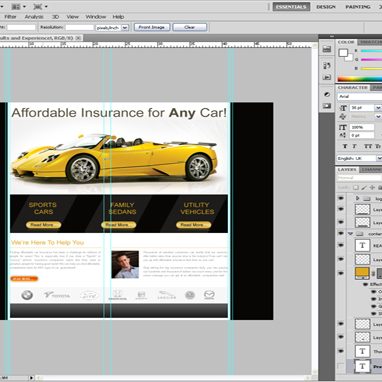Open the Window menu

96,17
